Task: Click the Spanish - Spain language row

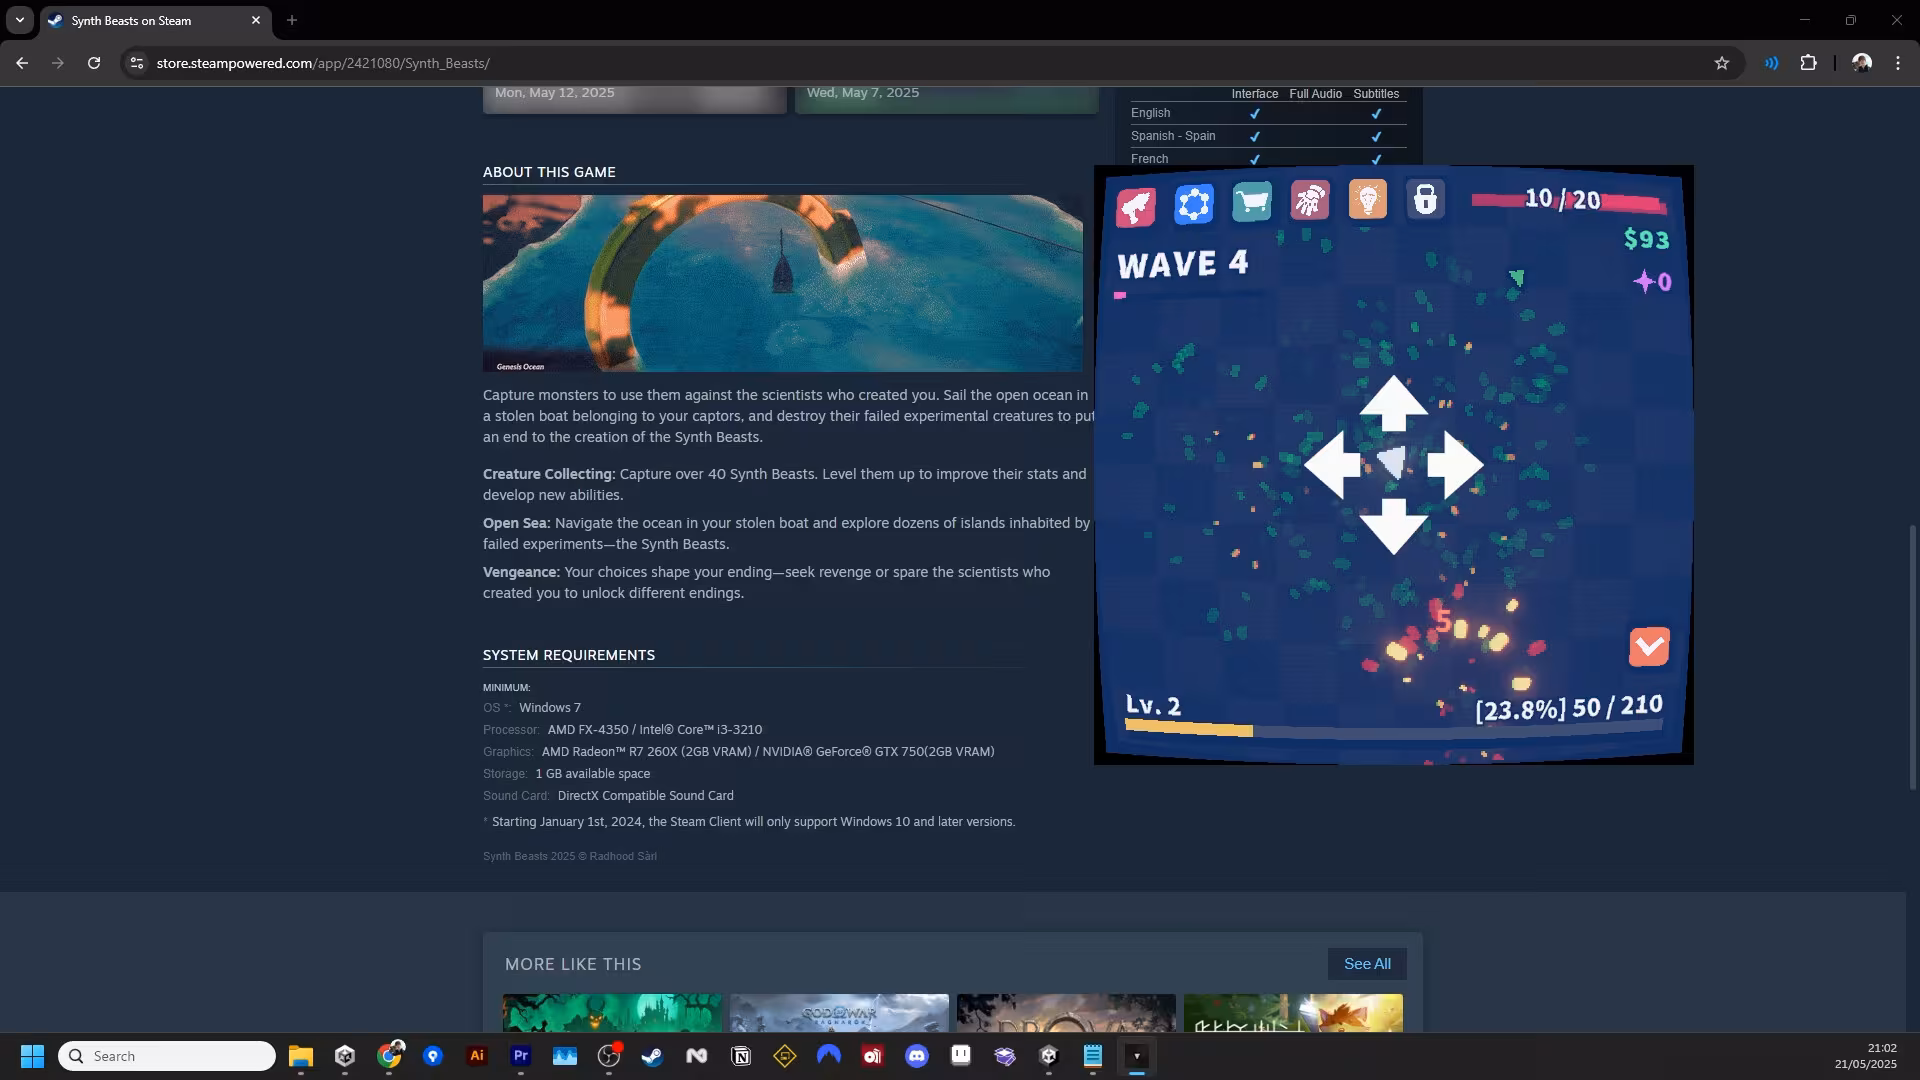Action: pos(1268,136)
